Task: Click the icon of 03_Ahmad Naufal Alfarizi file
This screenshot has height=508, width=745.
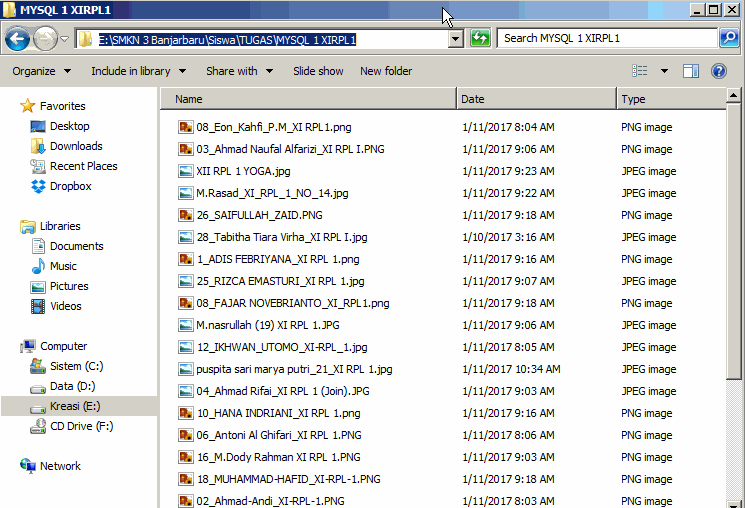Action: tap(185, 149)
